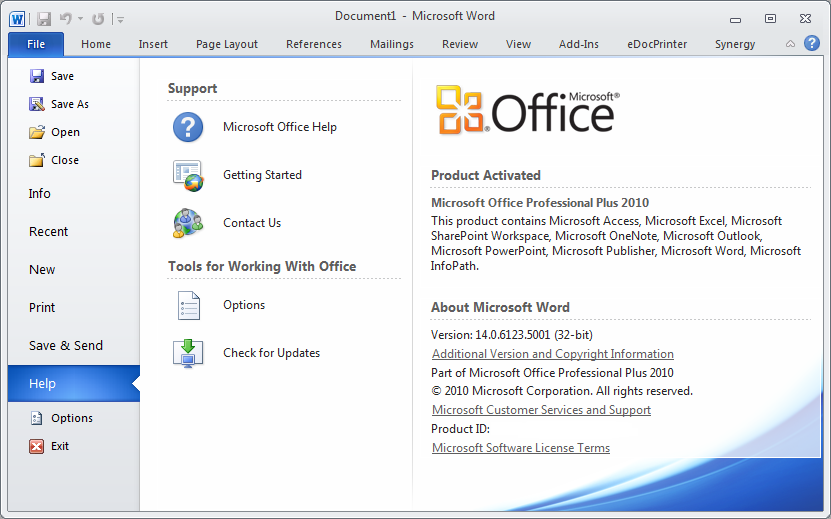Switch to the Mailings tab
The height and width of the screenshot is (519, 831).
(392, 44)
